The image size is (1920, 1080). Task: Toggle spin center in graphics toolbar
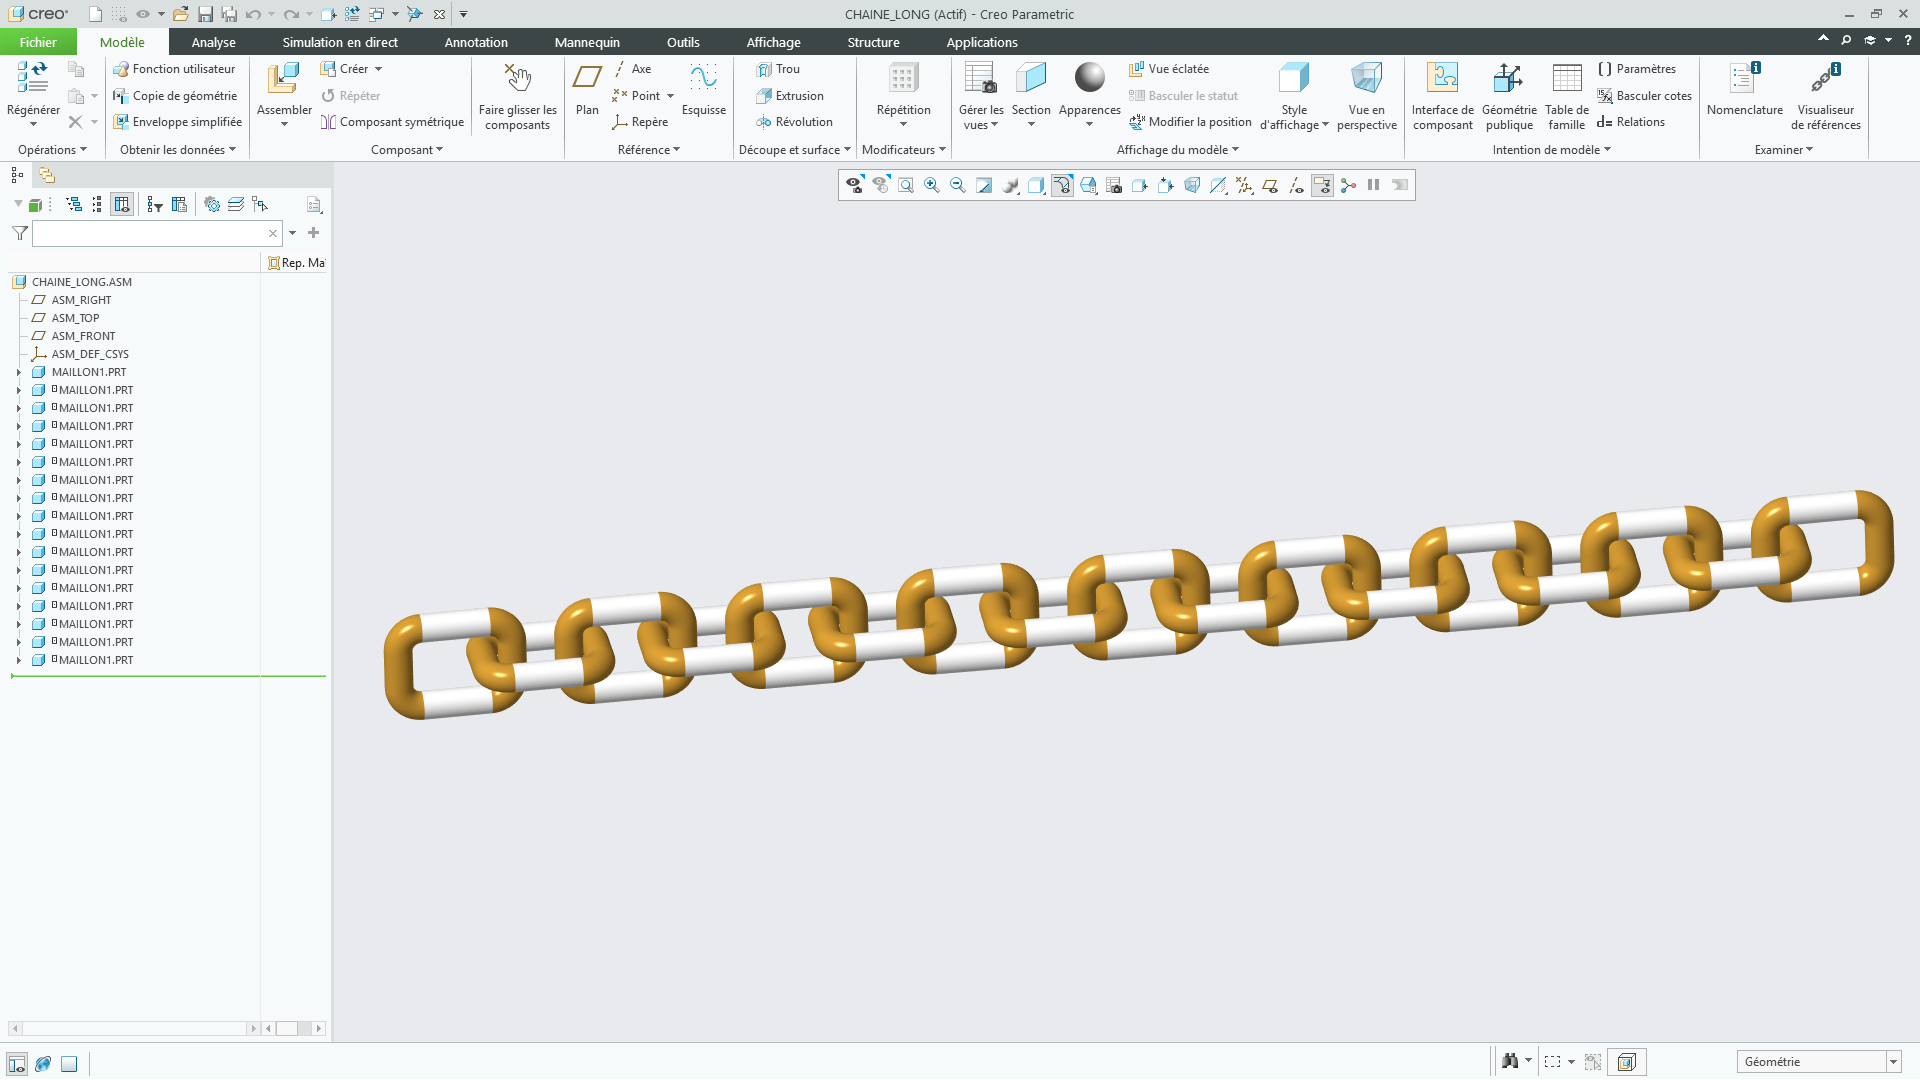[1348, 185]
